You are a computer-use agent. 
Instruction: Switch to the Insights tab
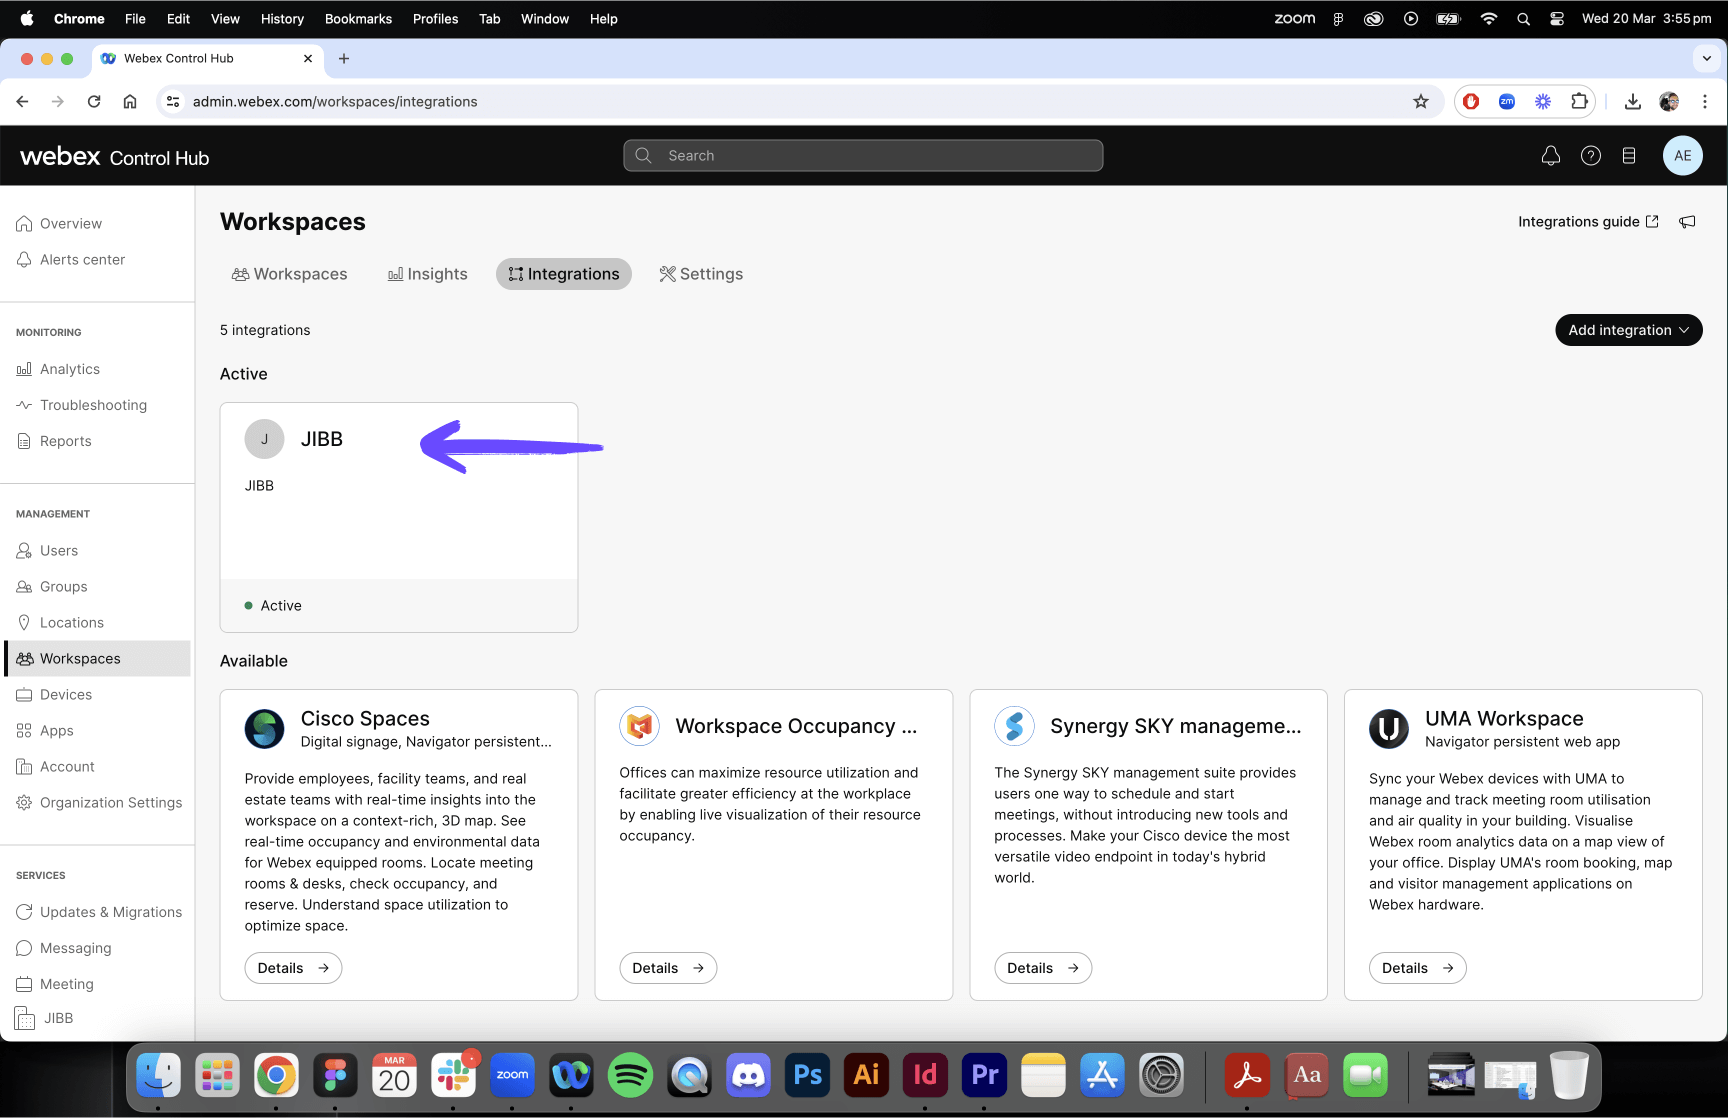tap(428, 274)
